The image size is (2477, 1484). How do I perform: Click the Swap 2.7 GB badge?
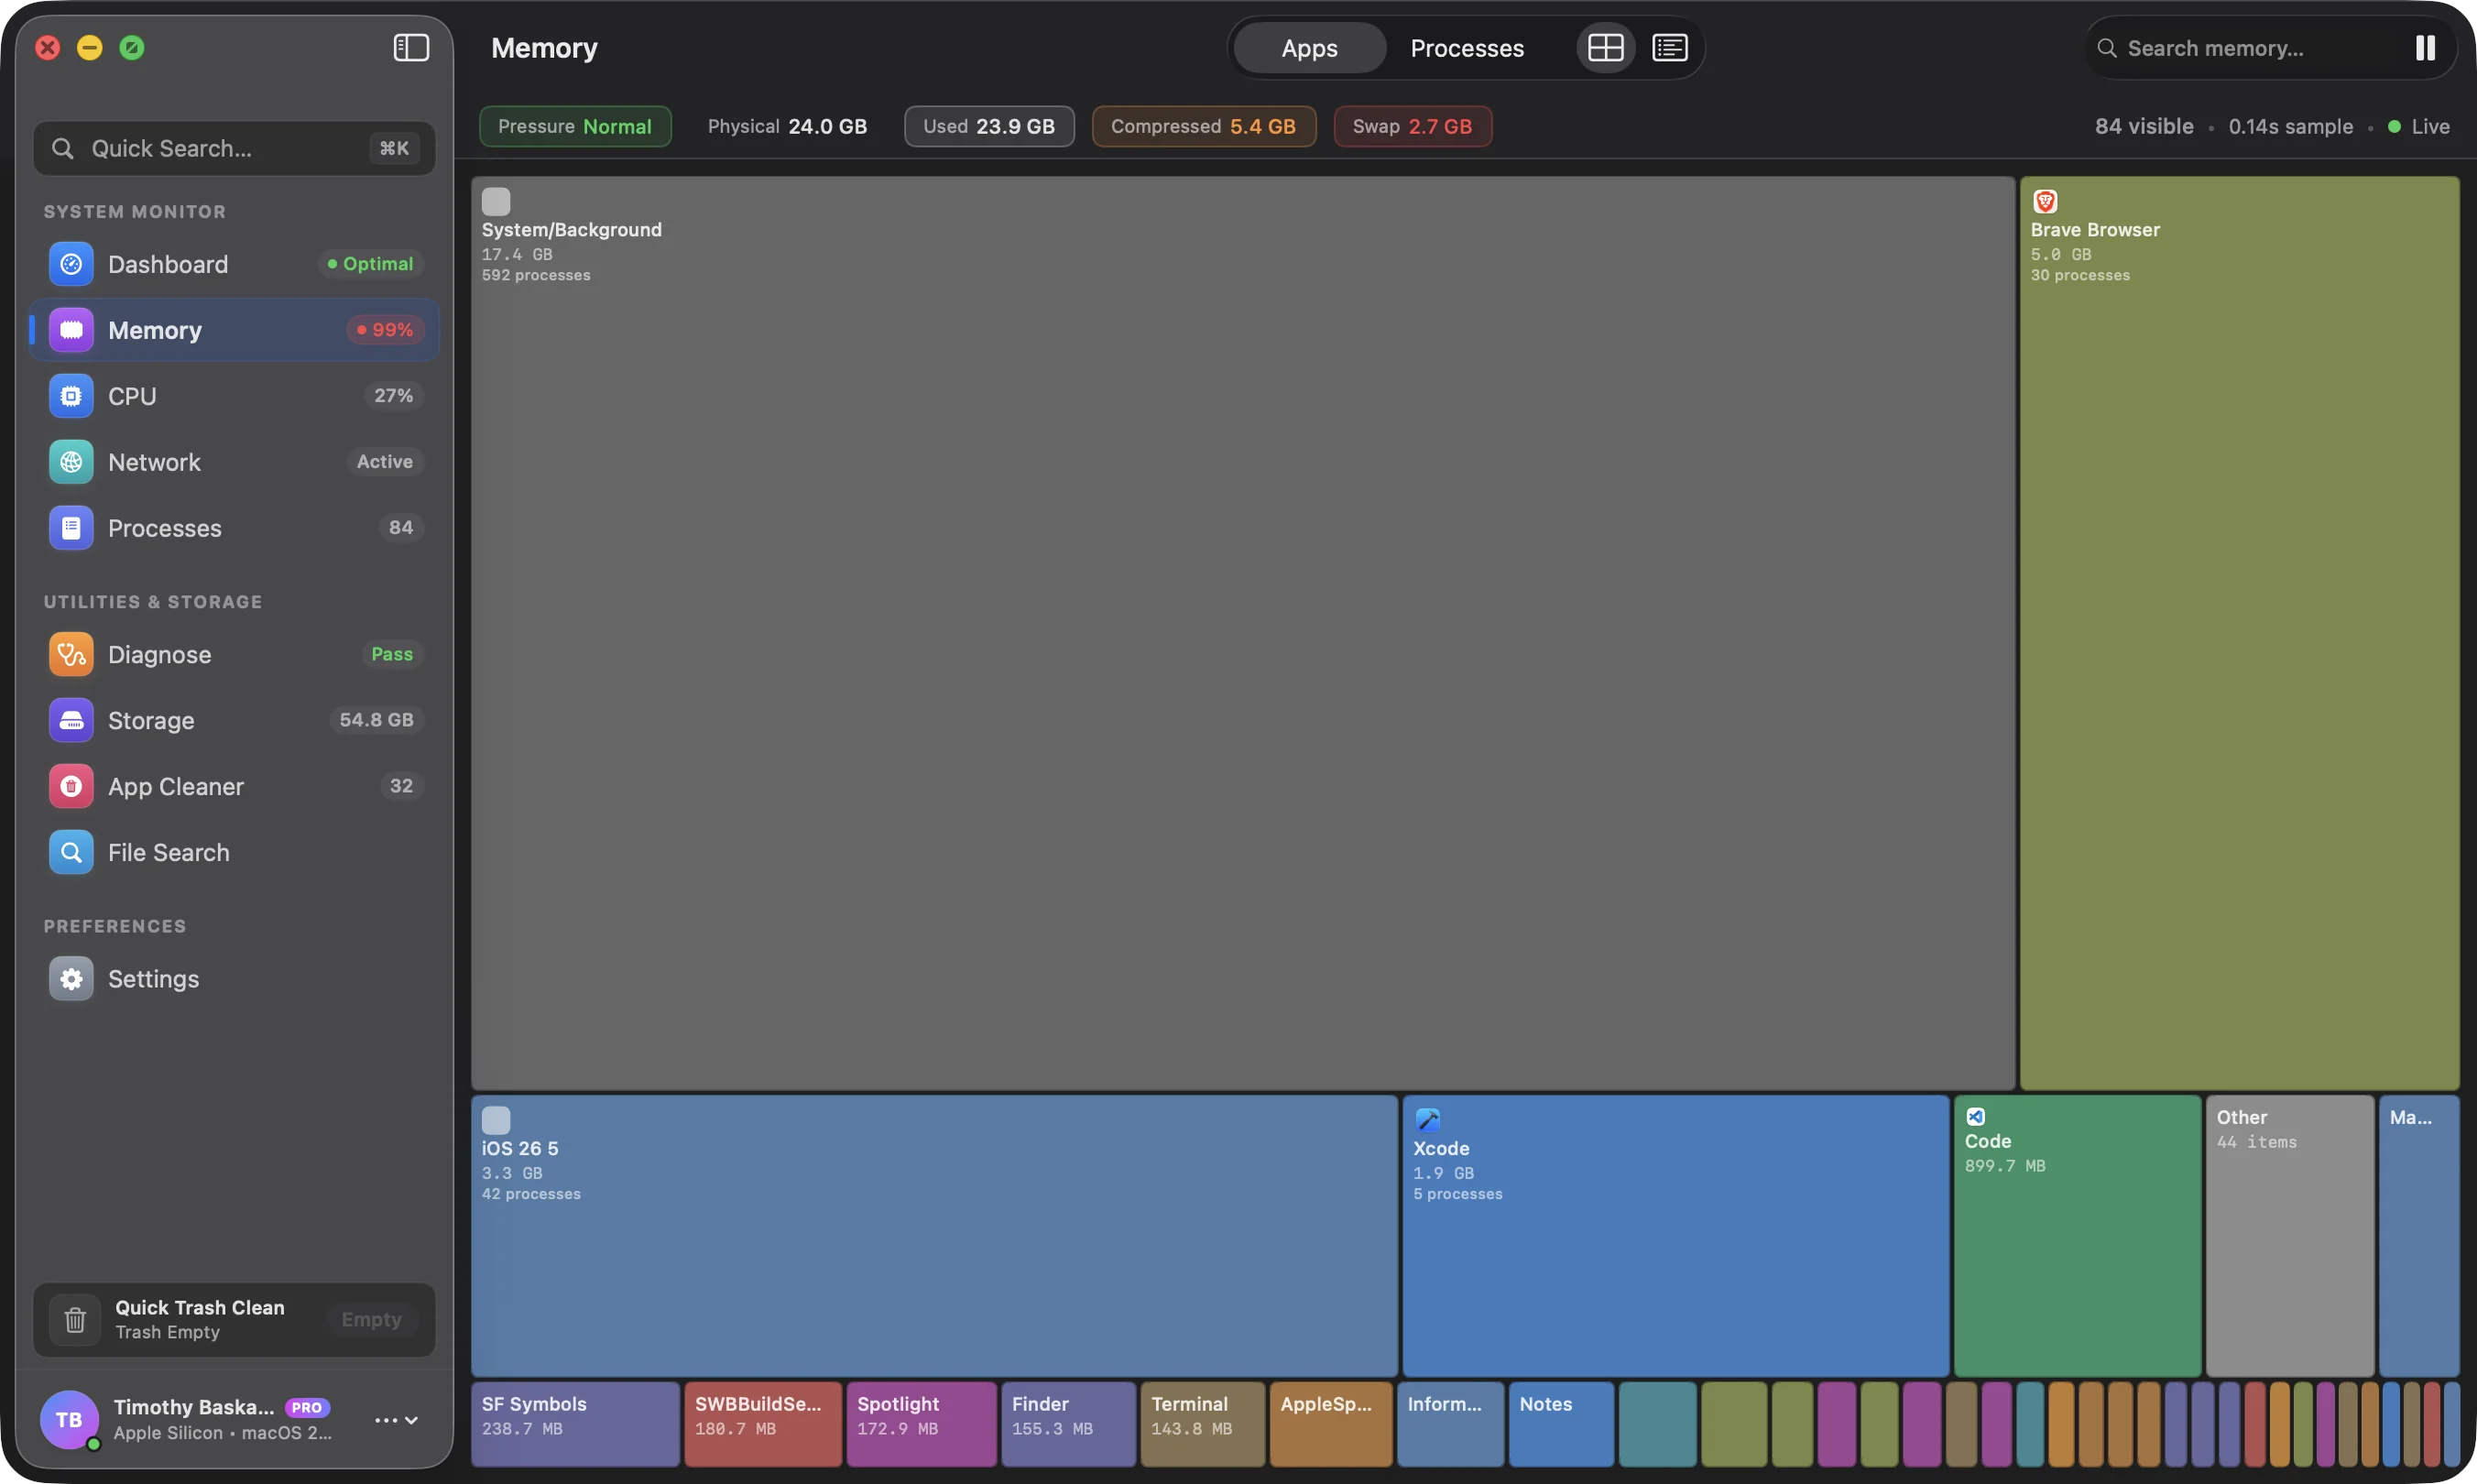1412,127
